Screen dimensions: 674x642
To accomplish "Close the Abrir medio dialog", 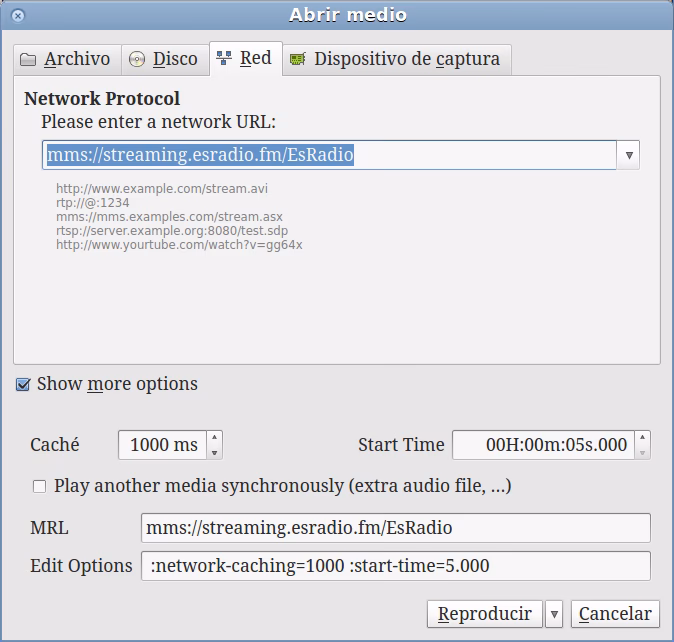I will click(x=18, y=16).
